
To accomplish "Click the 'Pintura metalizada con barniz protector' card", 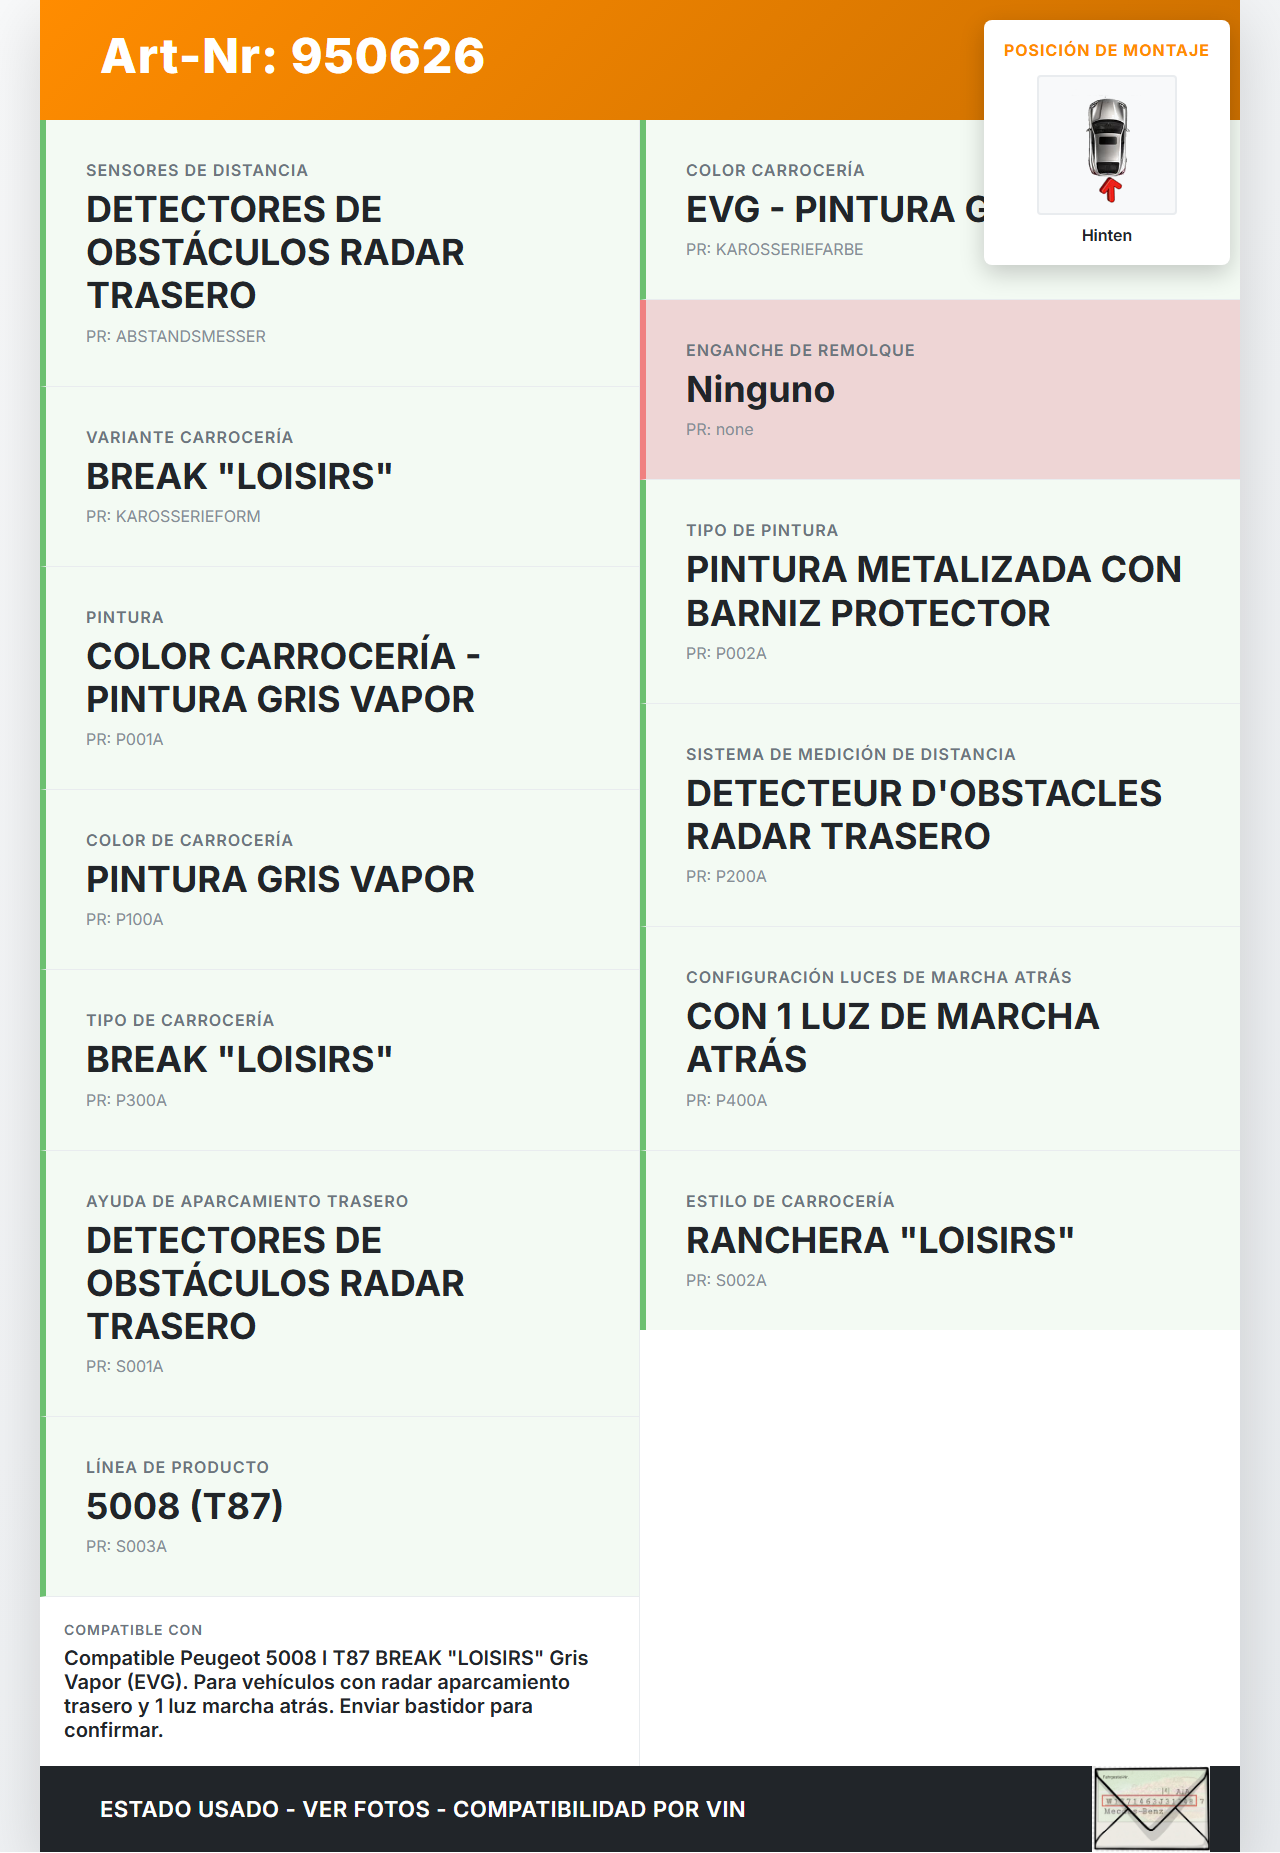I will pos(940,591).
